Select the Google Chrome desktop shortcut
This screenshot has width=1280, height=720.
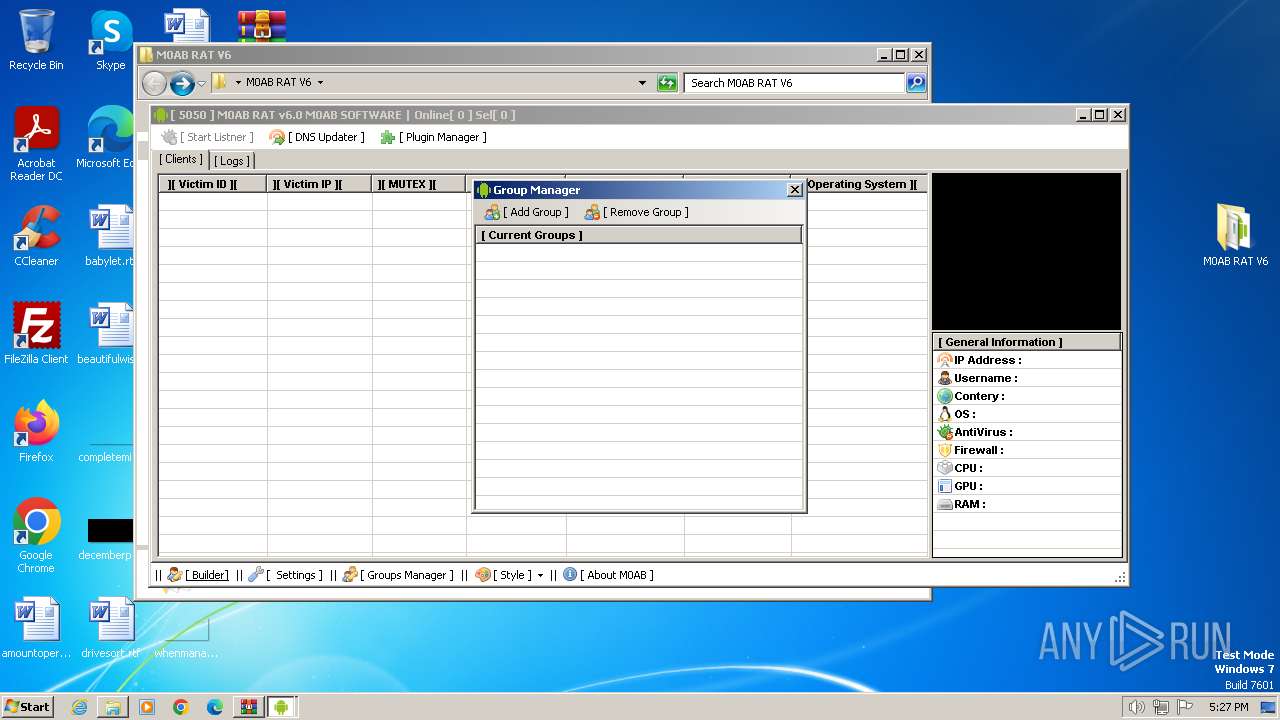pyautogui.click(x=36, y=536)
